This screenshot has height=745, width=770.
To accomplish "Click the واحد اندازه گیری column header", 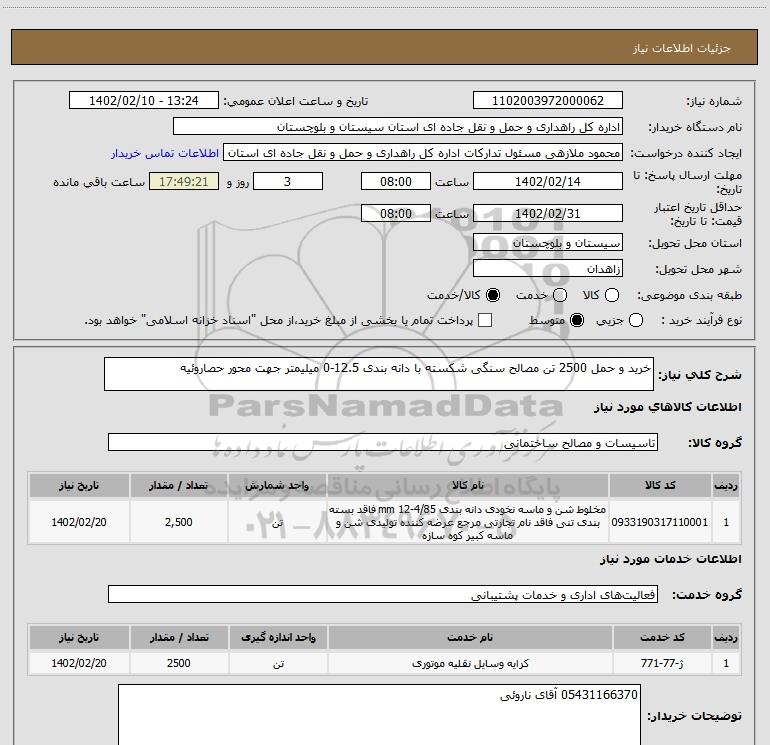I will pos(278,637).
